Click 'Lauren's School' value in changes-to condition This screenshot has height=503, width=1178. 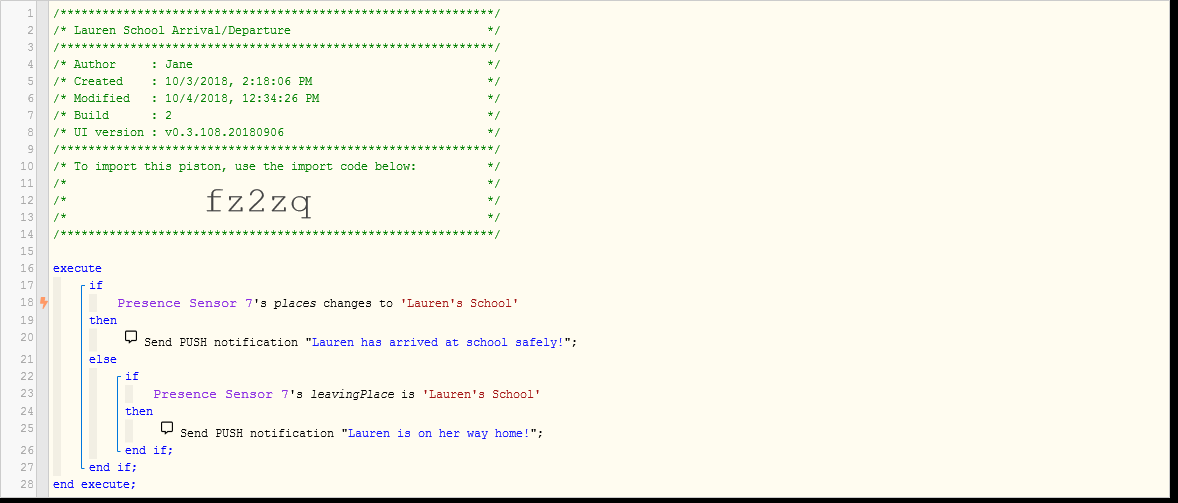(x=458, y=303)
